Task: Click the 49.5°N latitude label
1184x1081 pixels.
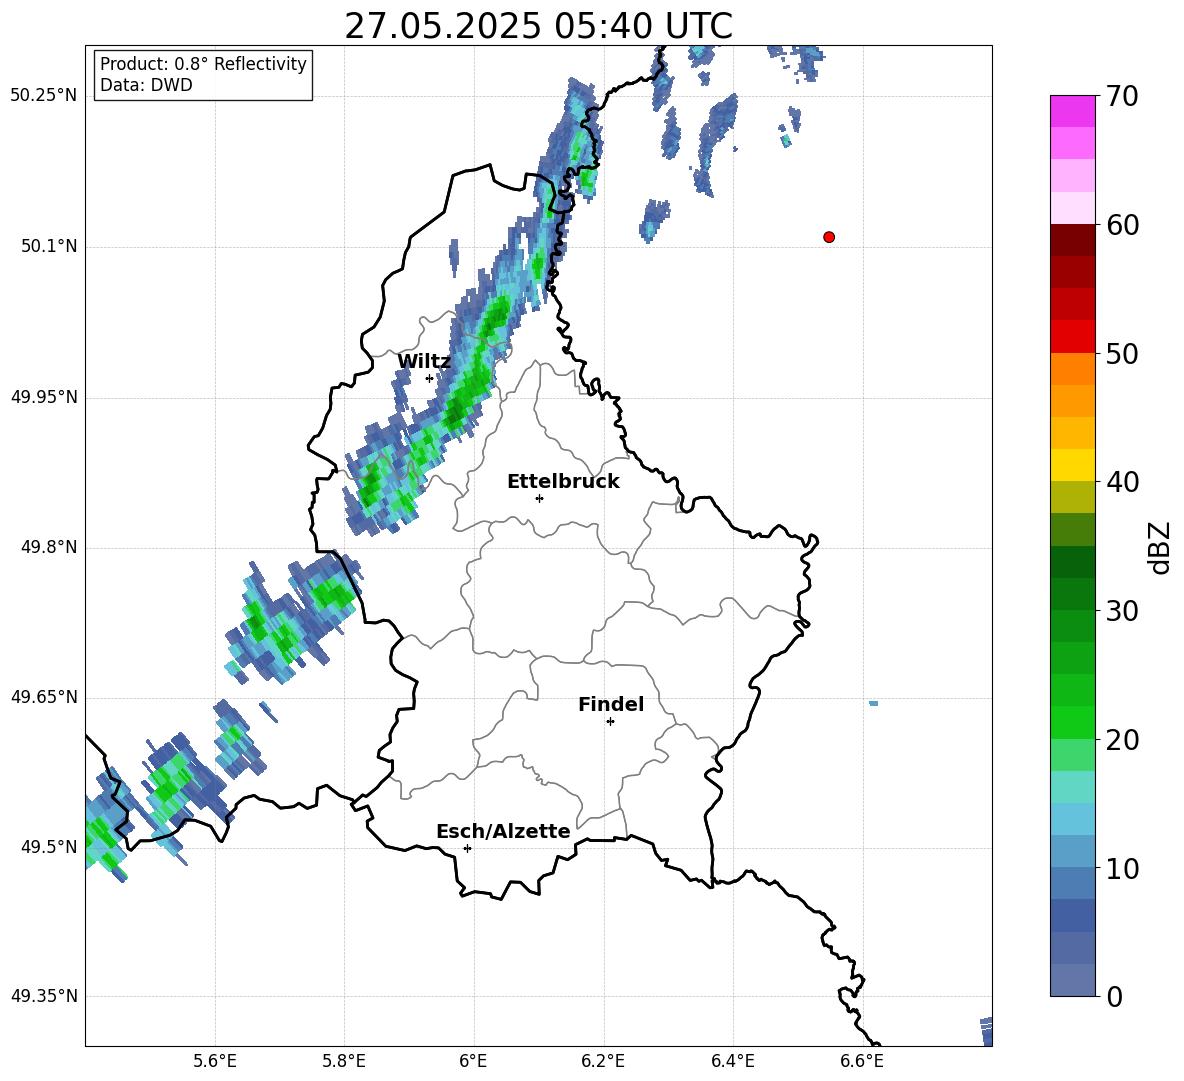Action: 49,847
